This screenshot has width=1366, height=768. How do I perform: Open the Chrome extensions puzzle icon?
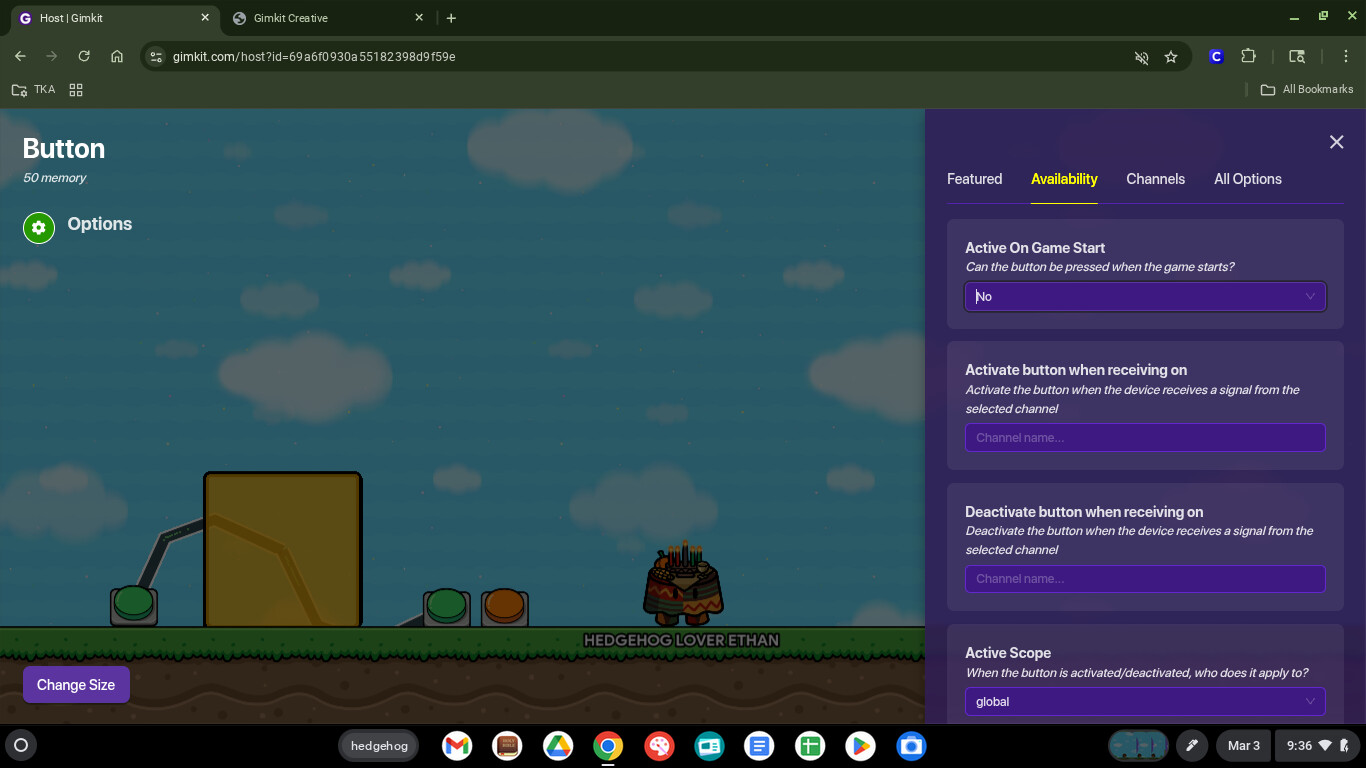click(x=1248, y=57)
